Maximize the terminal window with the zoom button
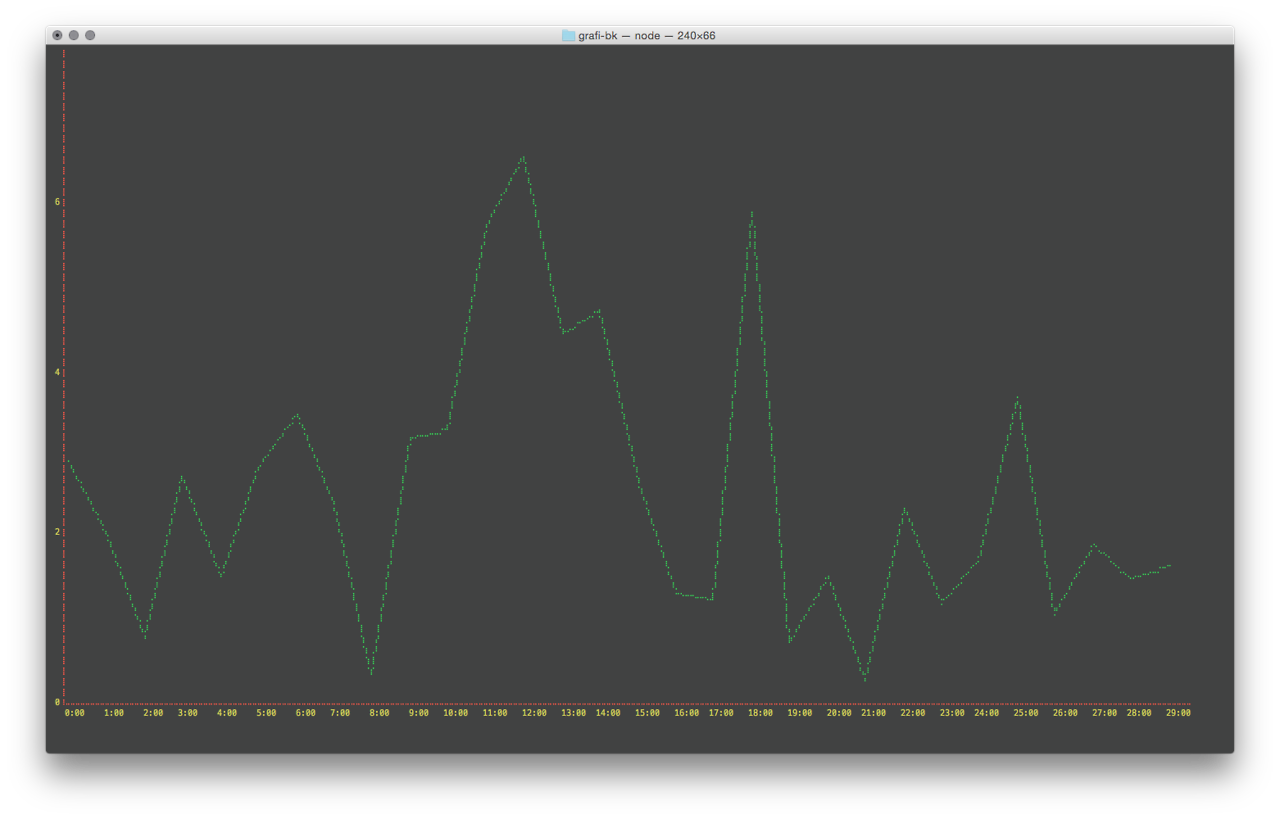This screenshot has width=1280, height=819. click(90, 35)
